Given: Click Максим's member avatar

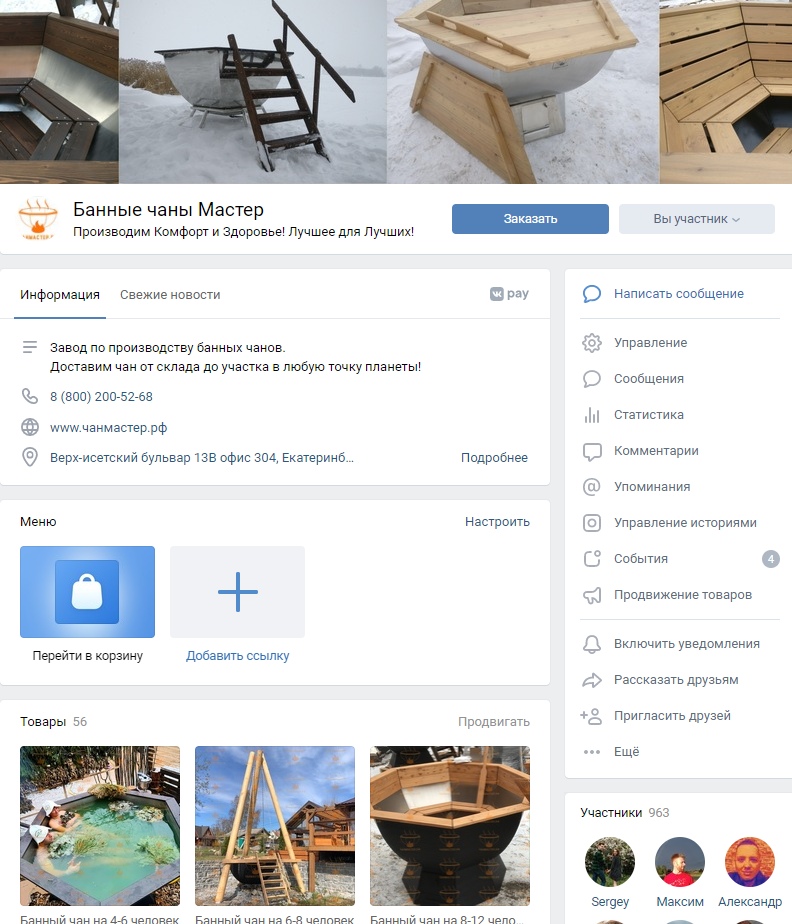Looking at the screenshot, I should tap(680, 862).
